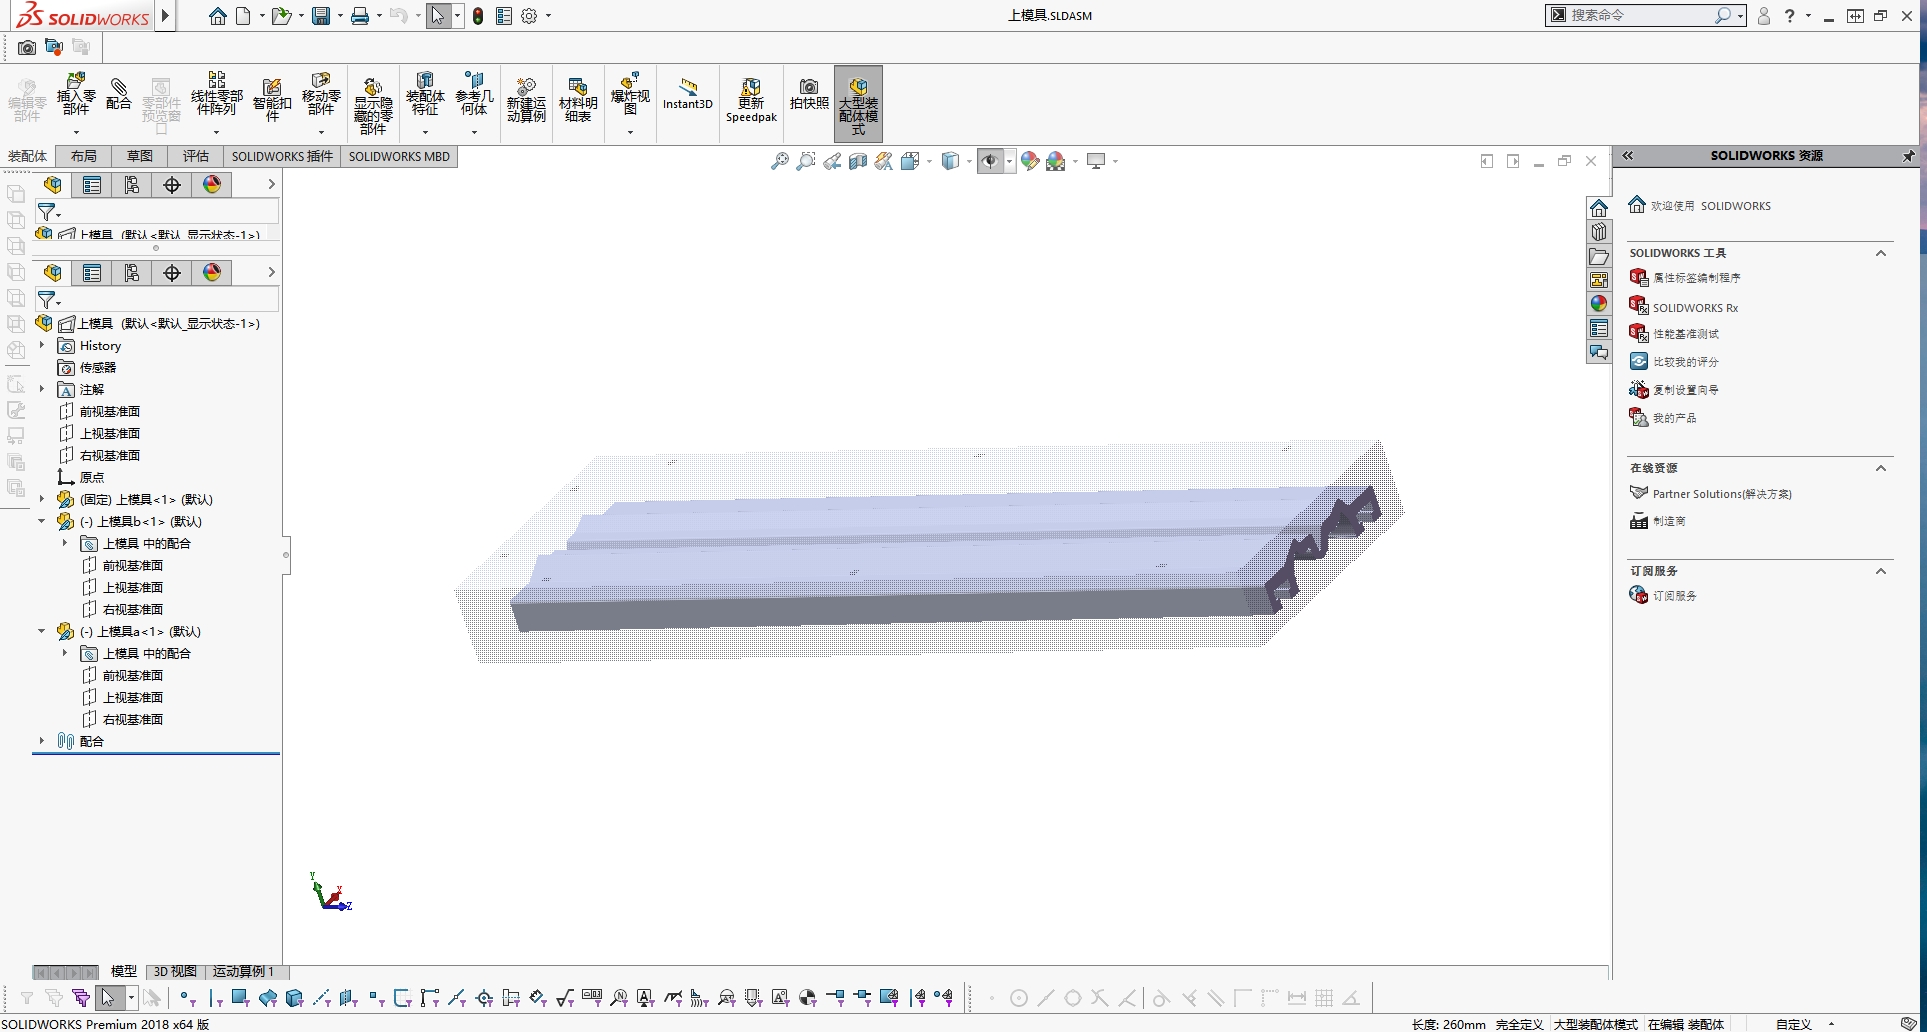Open Partner Solutions(解决方案) link
The width and height of the screenshot is (1927, 1032).
pos(1722,494)
